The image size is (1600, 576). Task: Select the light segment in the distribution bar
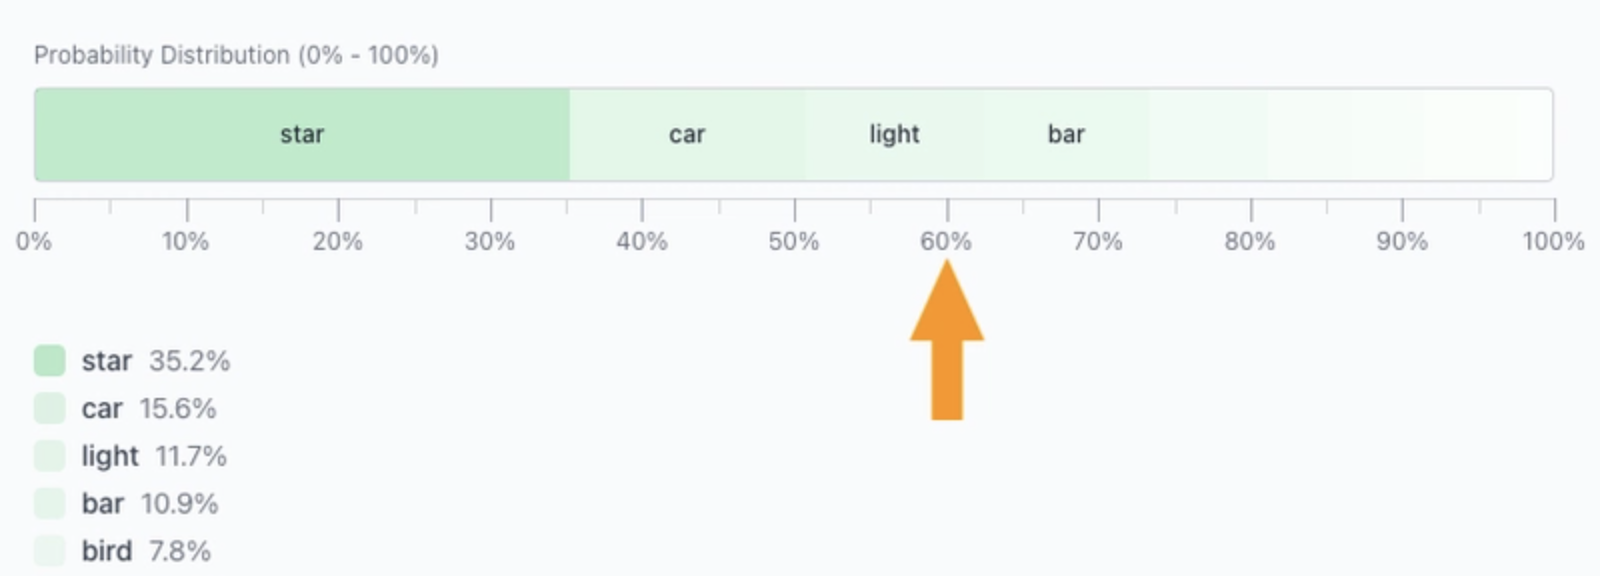894,135
